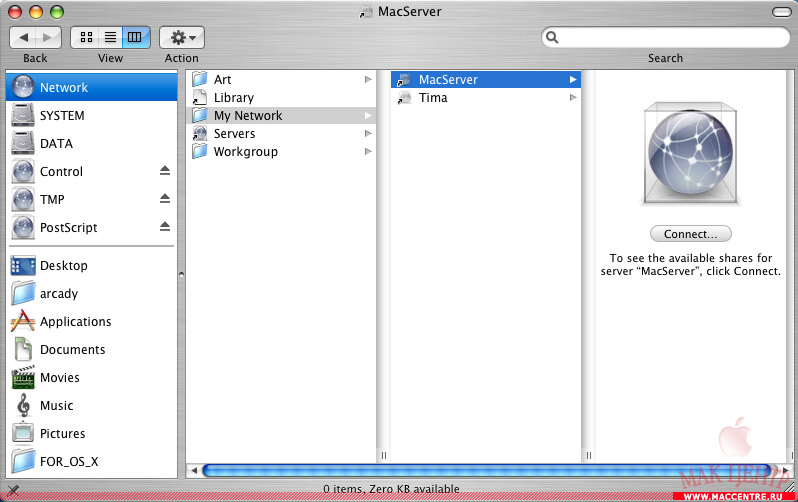Open the Action gear menu
The image size is (798, 502).
(x=182, y=37)
